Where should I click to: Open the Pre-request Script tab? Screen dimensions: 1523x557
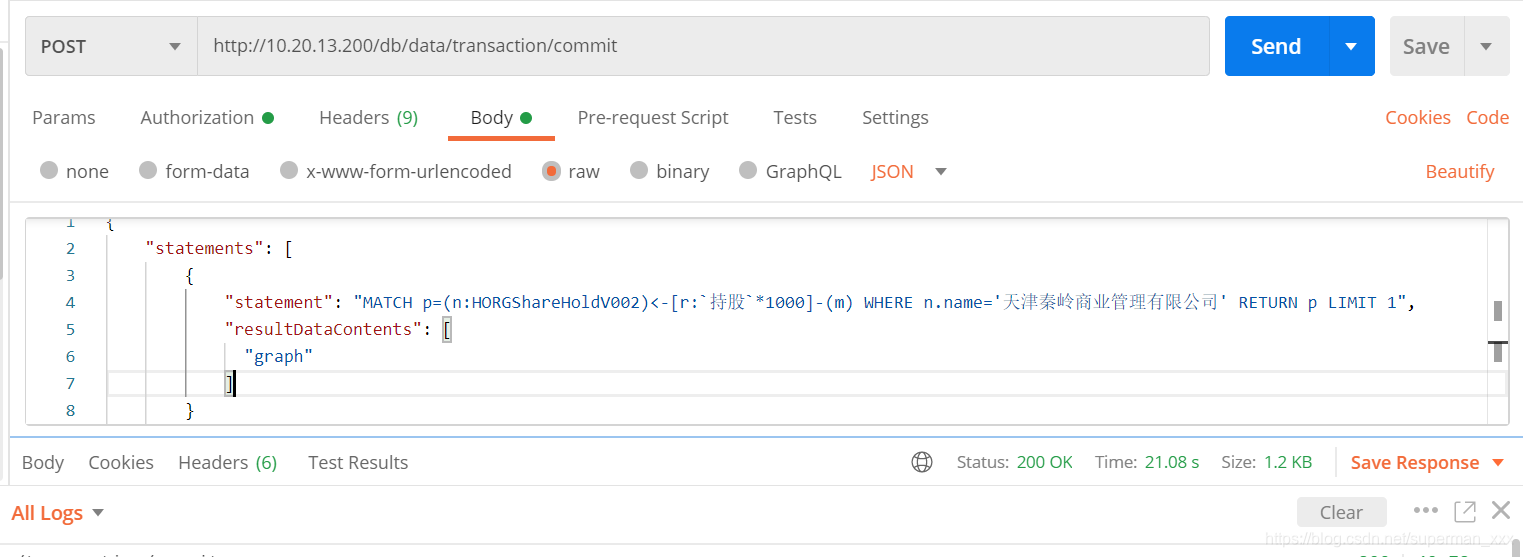653,118
